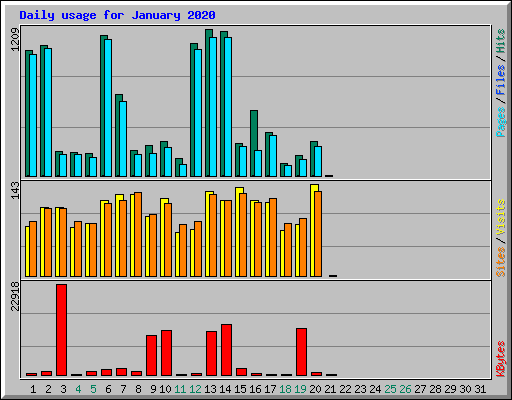Select the yellow Visits bar for day 20
The width and height of the screenshot is (512, 400).
point(313,230)
